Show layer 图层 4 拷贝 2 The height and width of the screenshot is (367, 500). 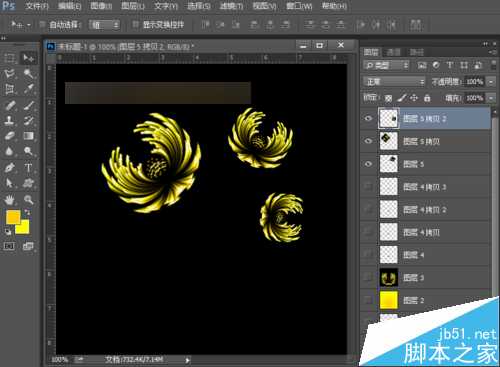click(x=368, y=209)
